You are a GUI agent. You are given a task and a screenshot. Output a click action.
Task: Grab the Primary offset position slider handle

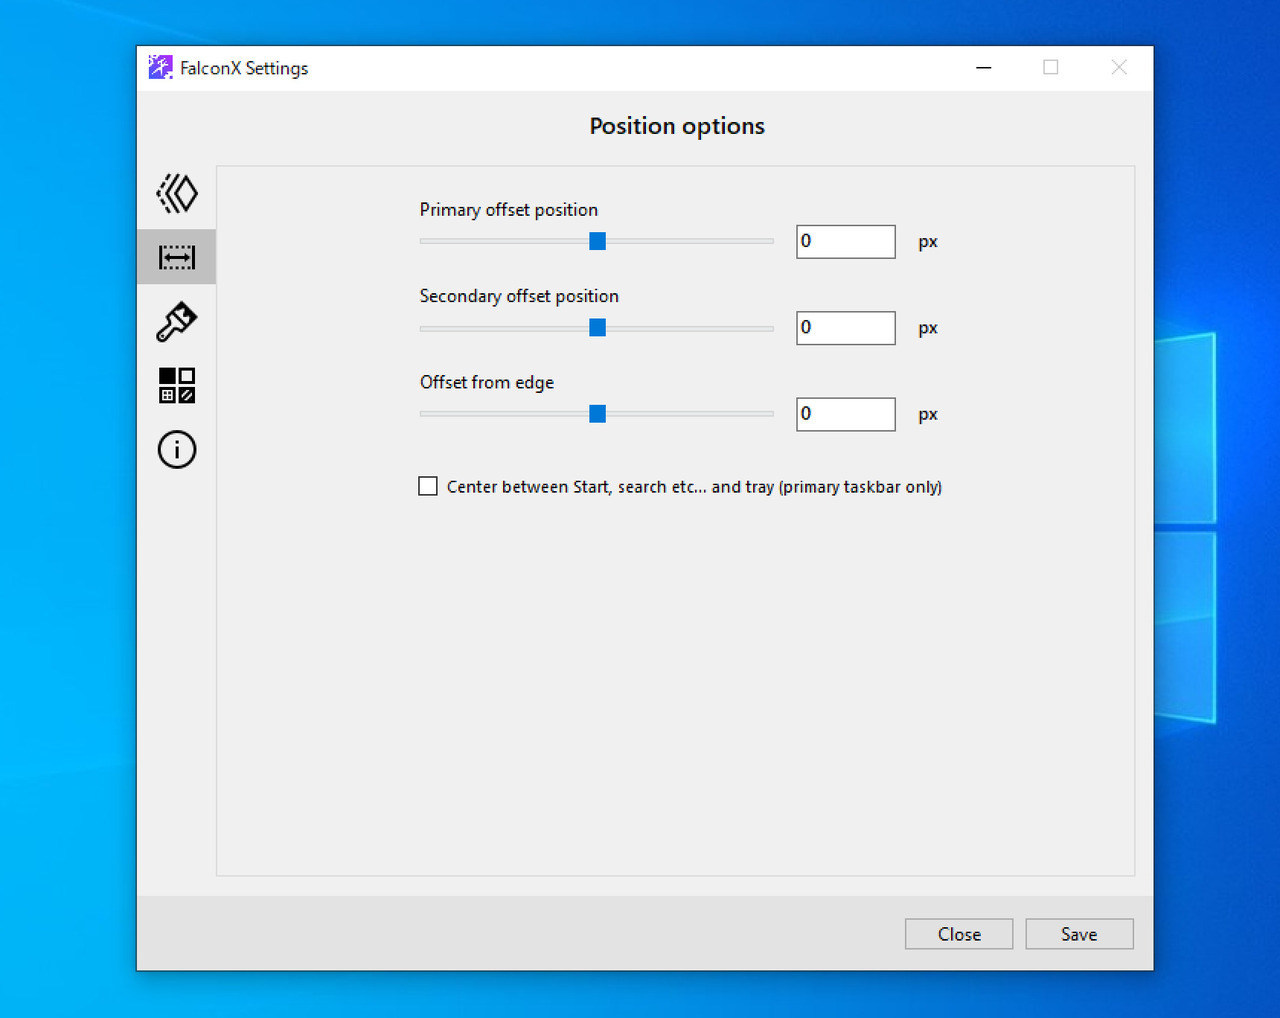[x=597, y=241]
